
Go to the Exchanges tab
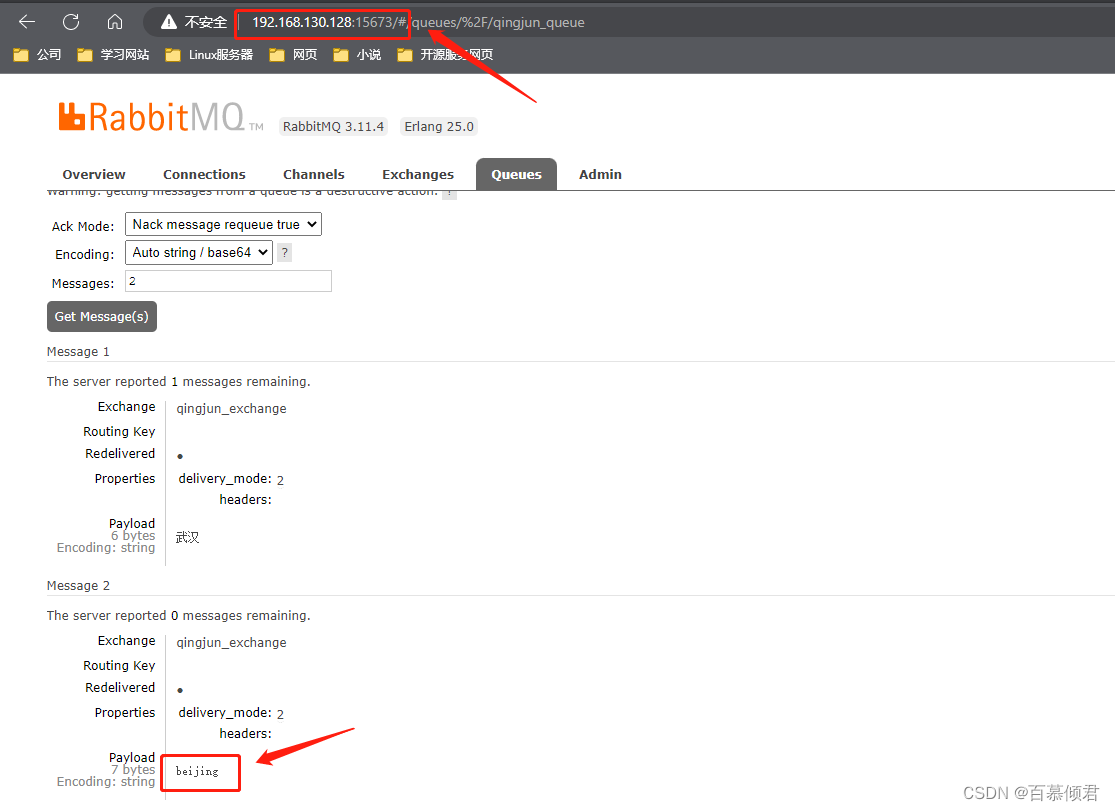(418, 174)
